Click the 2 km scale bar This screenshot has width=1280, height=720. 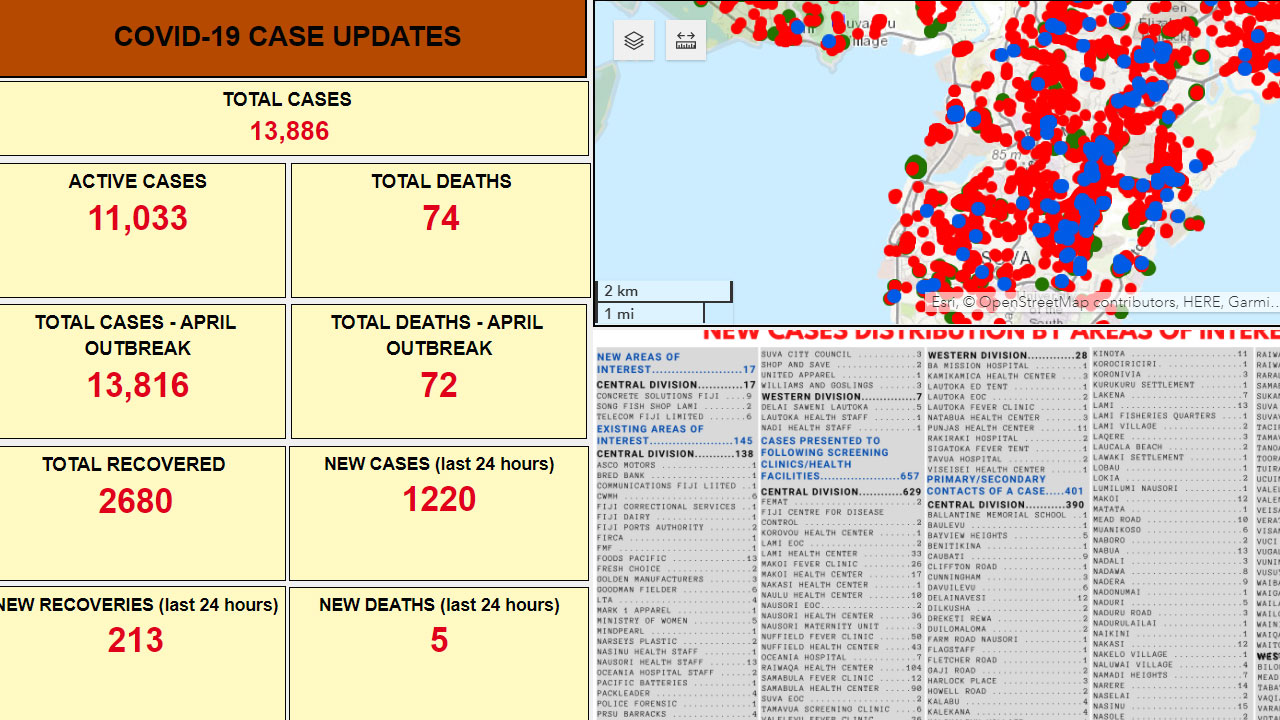[664, 291]
